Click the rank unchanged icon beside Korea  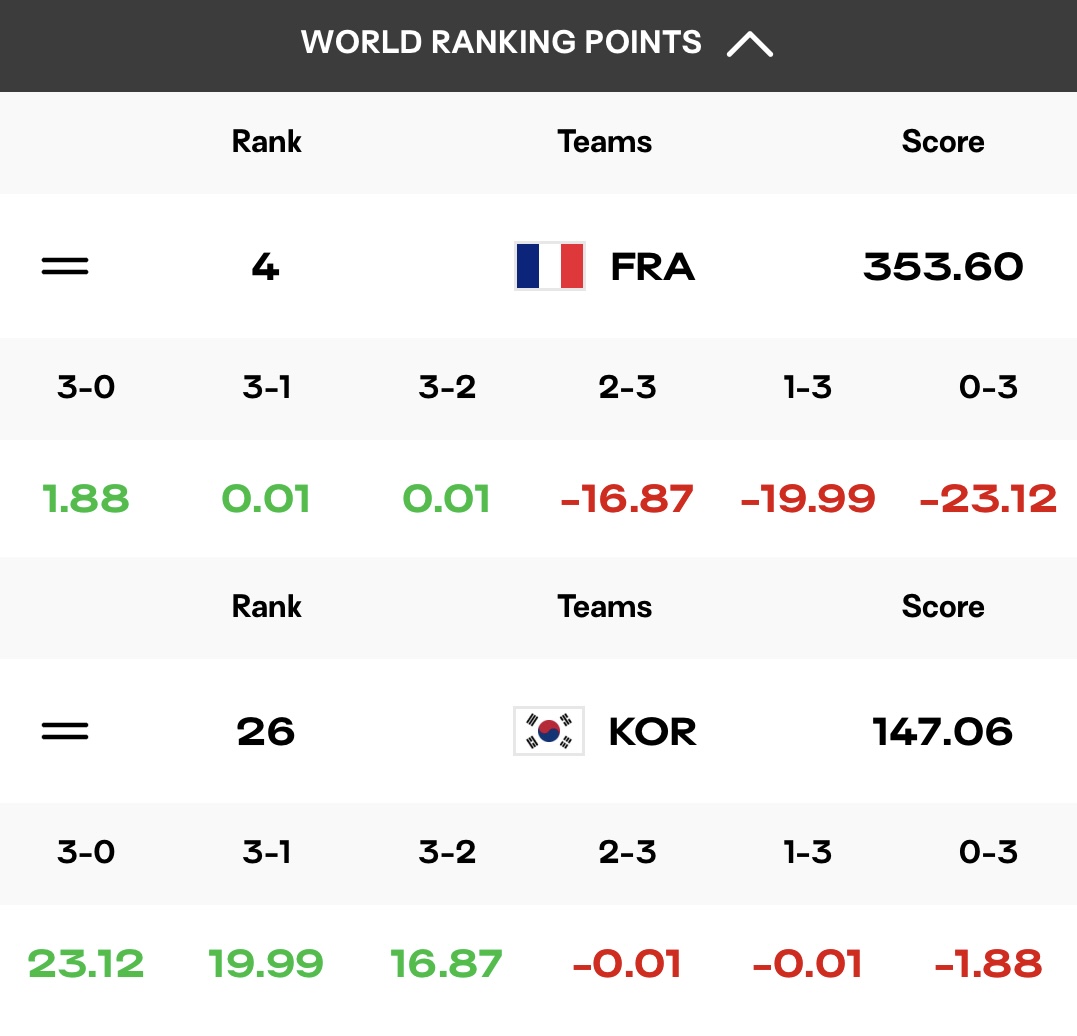point(65,731)
